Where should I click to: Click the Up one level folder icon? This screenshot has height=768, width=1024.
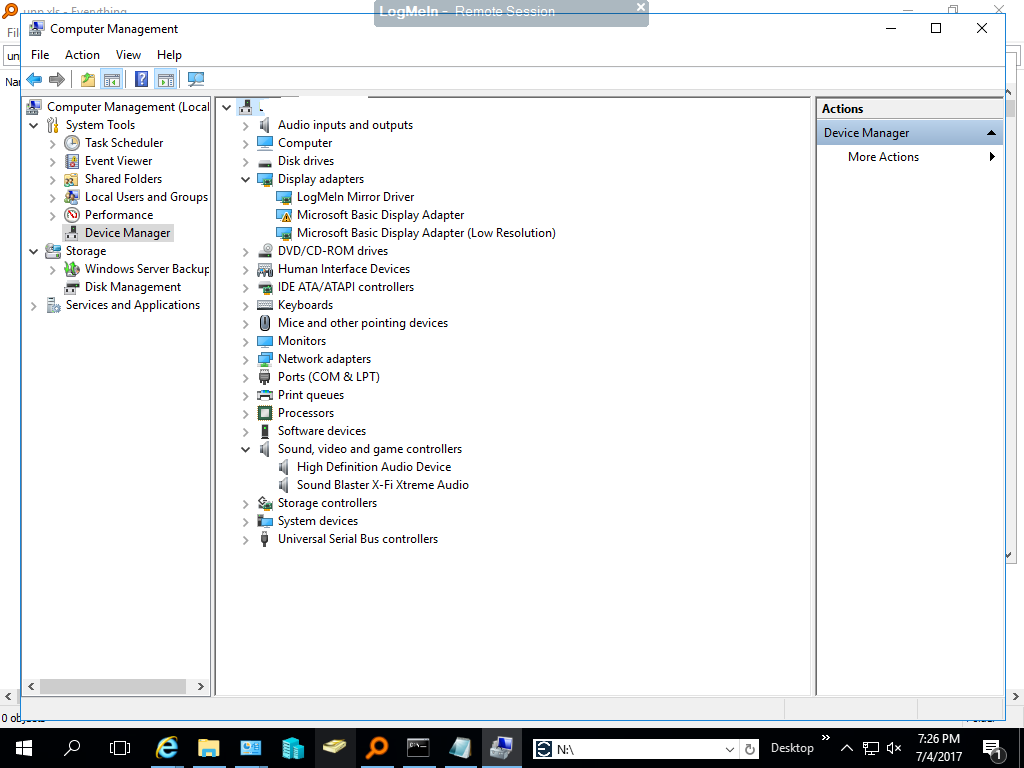[88, 79]
